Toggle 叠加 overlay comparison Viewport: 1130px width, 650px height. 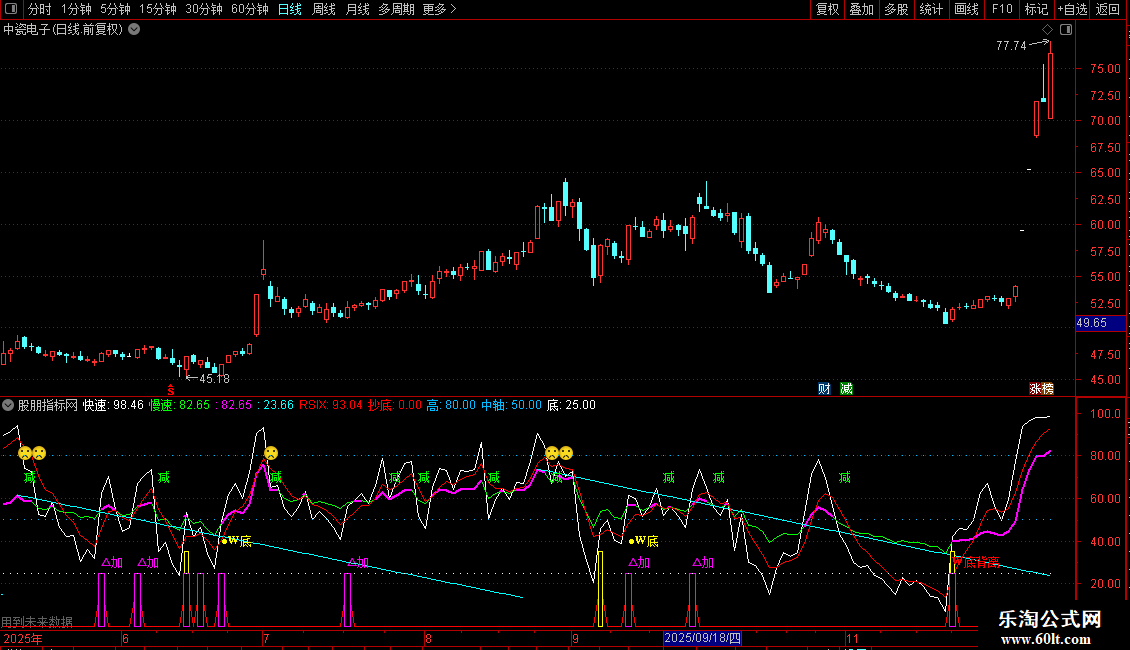[861, 9]
